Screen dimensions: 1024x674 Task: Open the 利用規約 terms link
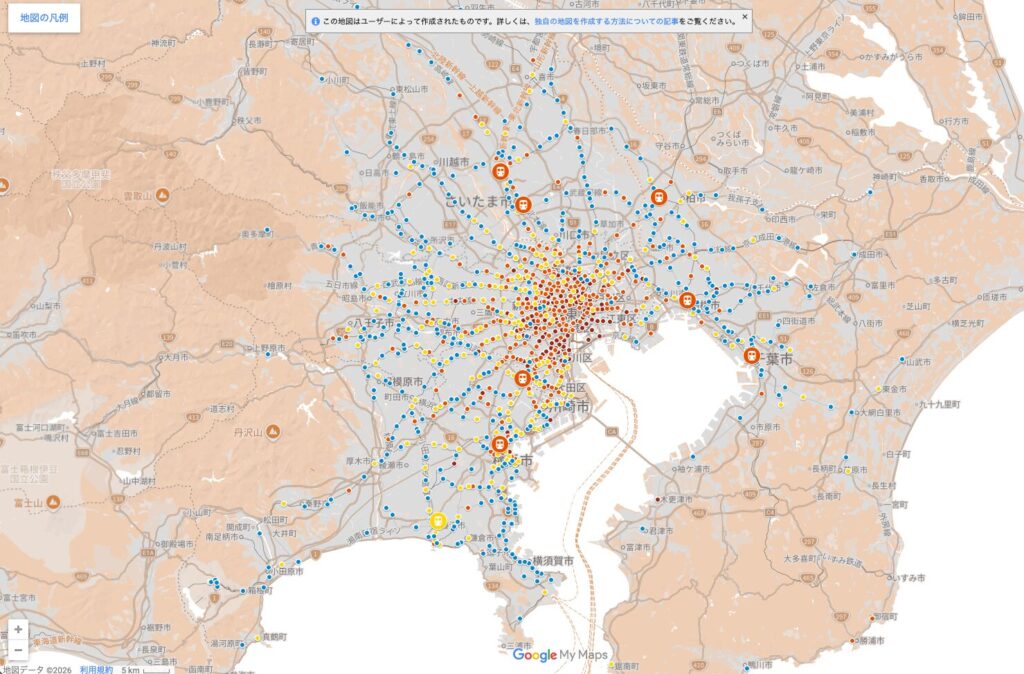pyautogui.click(x=96, y=668)
